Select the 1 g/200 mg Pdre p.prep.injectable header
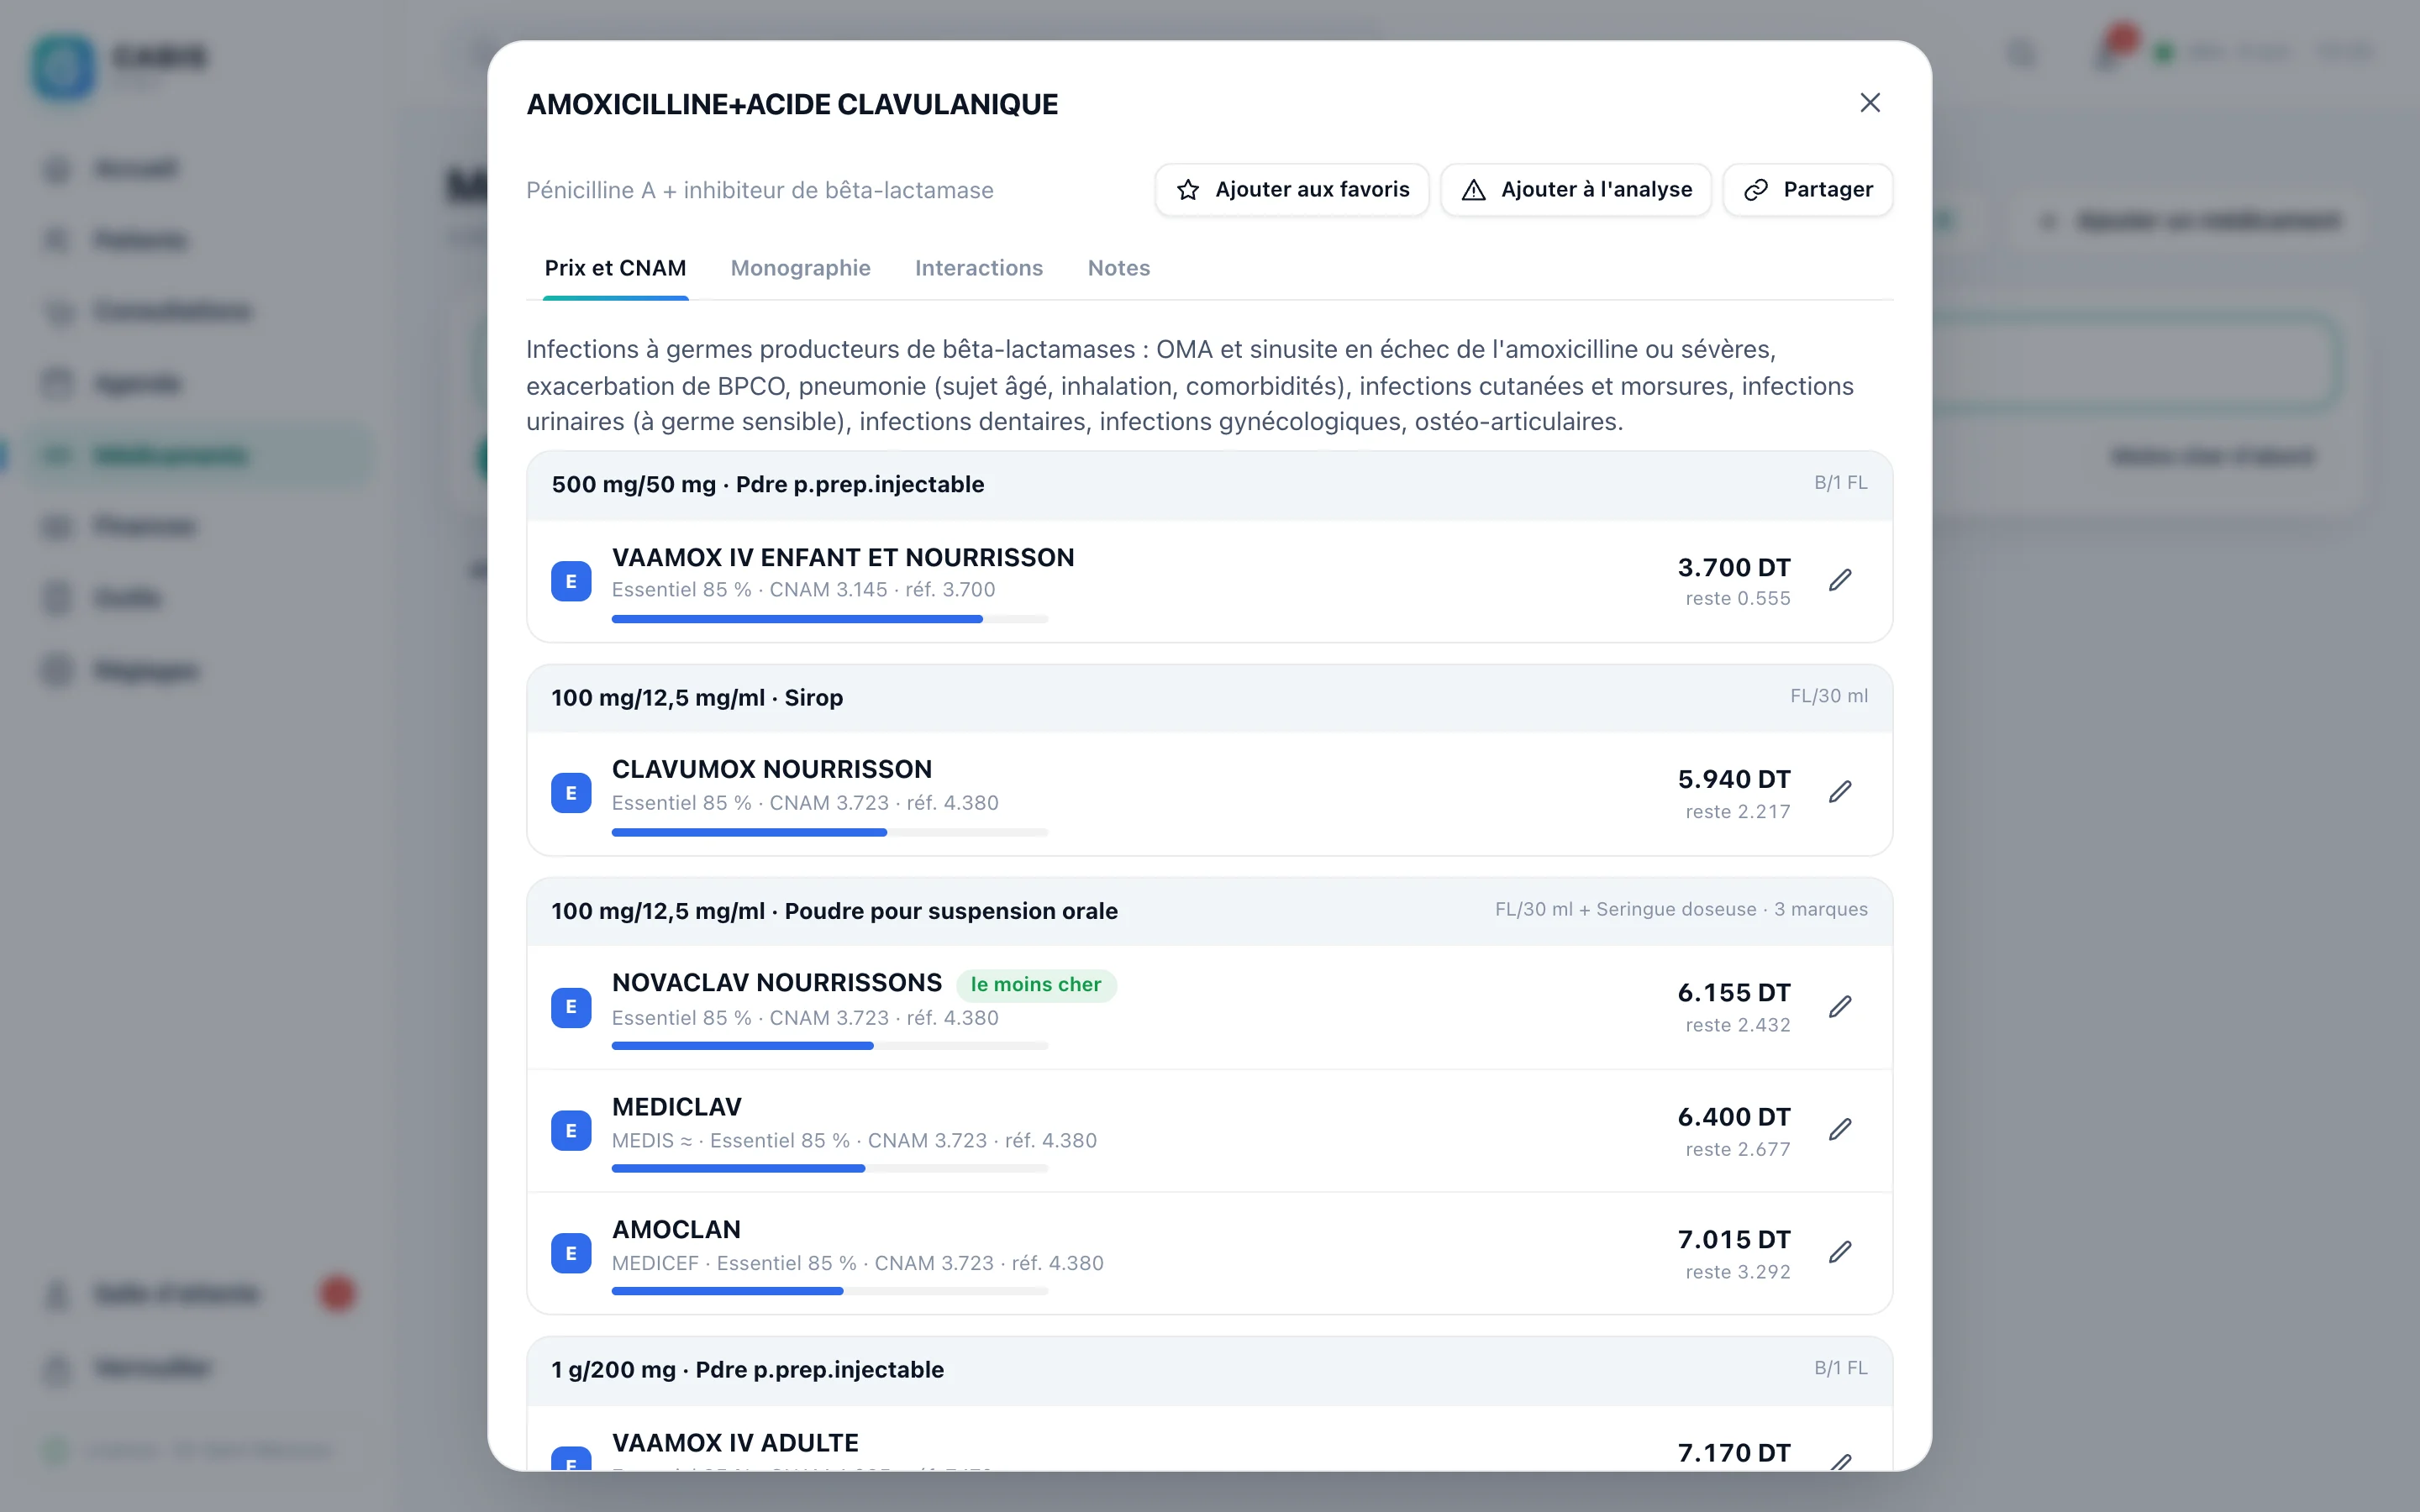This screenshot has height=1512, width=2420. point(1209,1370)
